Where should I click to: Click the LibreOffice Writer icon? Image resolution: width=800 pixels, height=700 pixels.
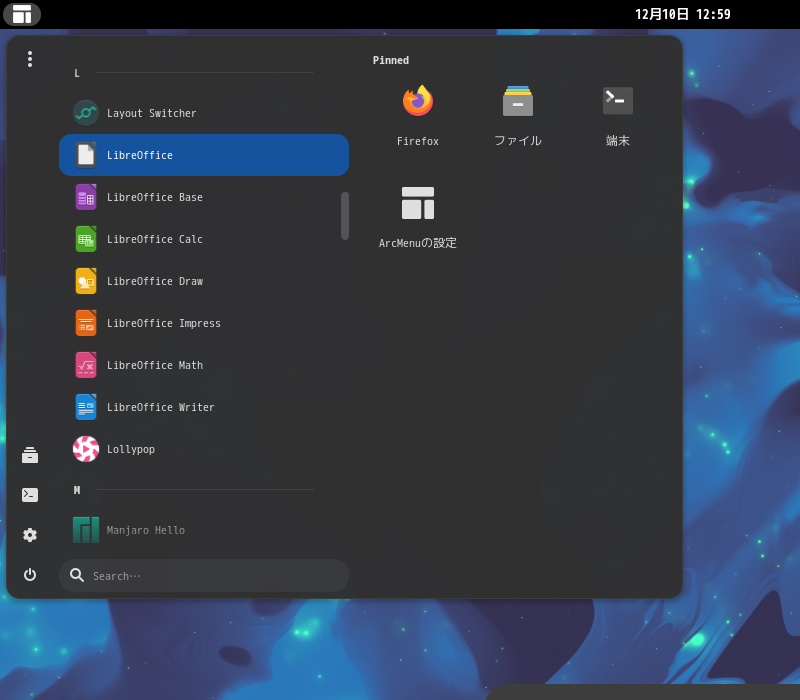pyautogui.click(x=86, y=407)
